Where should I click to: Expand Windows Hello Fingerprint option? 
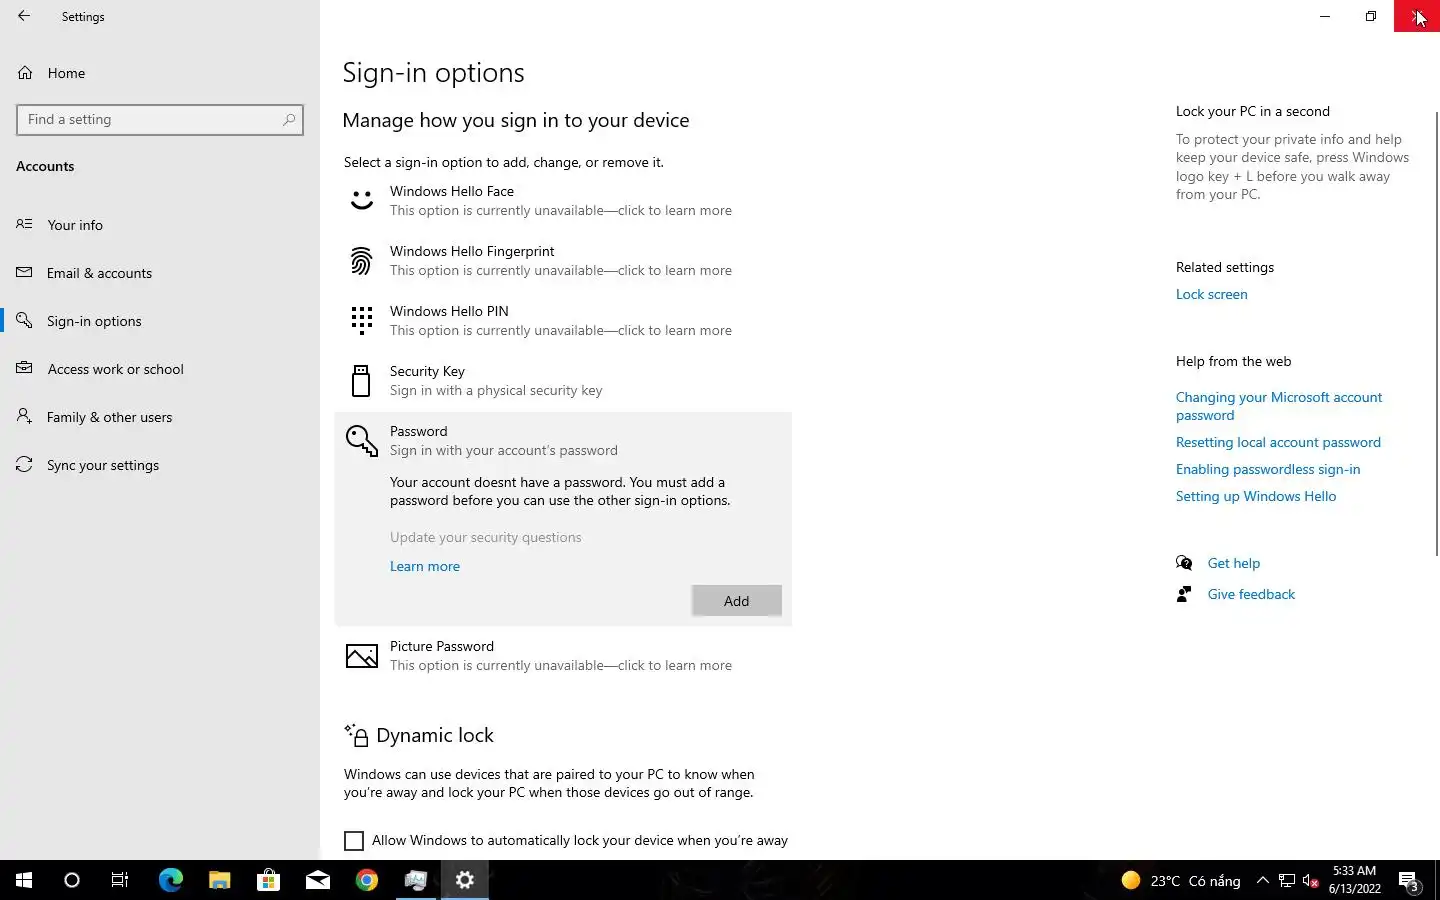coord(563,261)
